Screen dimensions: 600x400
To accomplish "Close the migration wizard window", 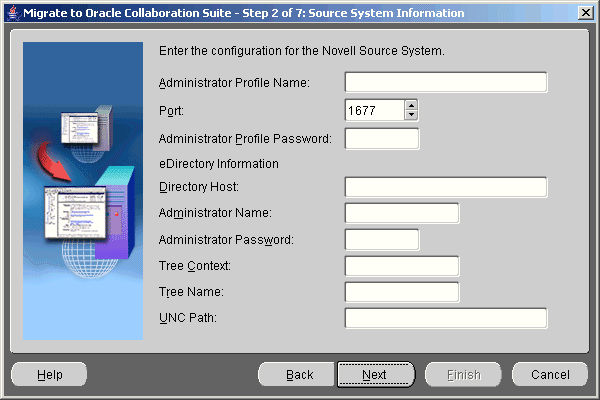I will tap(585, 13).
